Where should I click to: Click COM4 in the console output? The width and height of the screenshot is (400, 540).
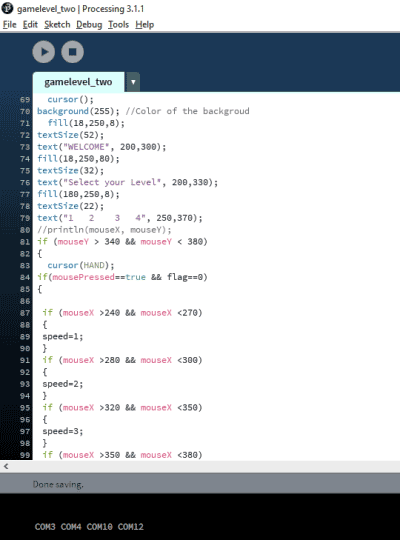pyautogui.click(x=71, y=527)
